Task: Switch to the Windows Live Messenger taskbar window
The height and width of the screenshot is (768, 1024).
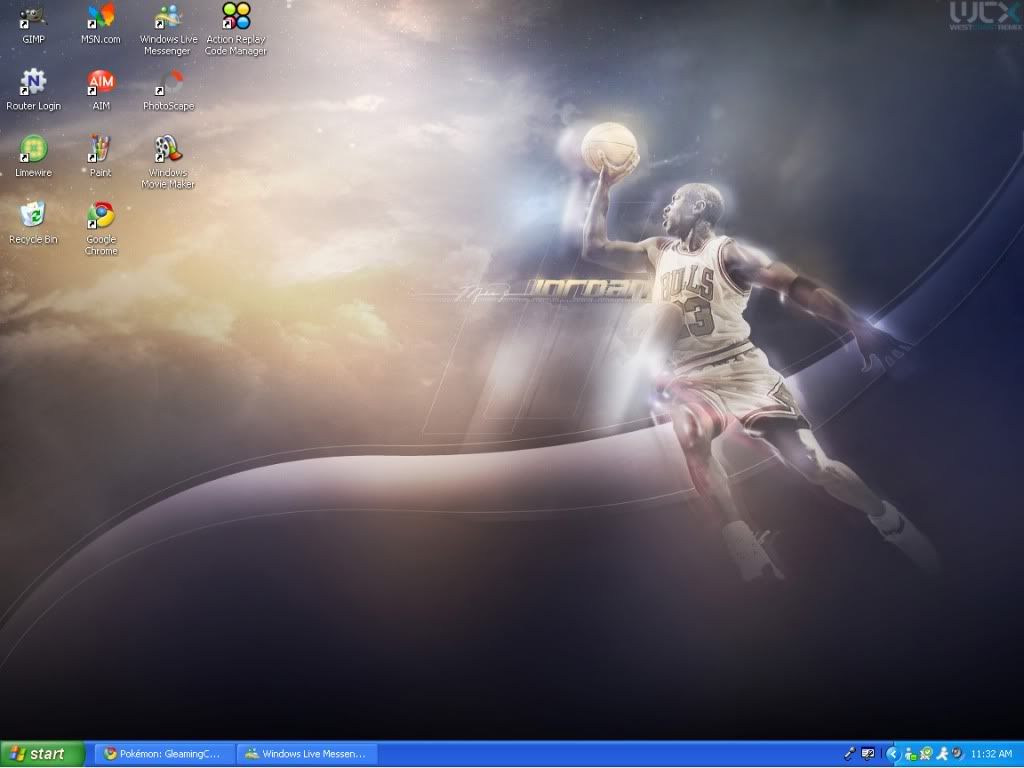Action: [305, 753]
